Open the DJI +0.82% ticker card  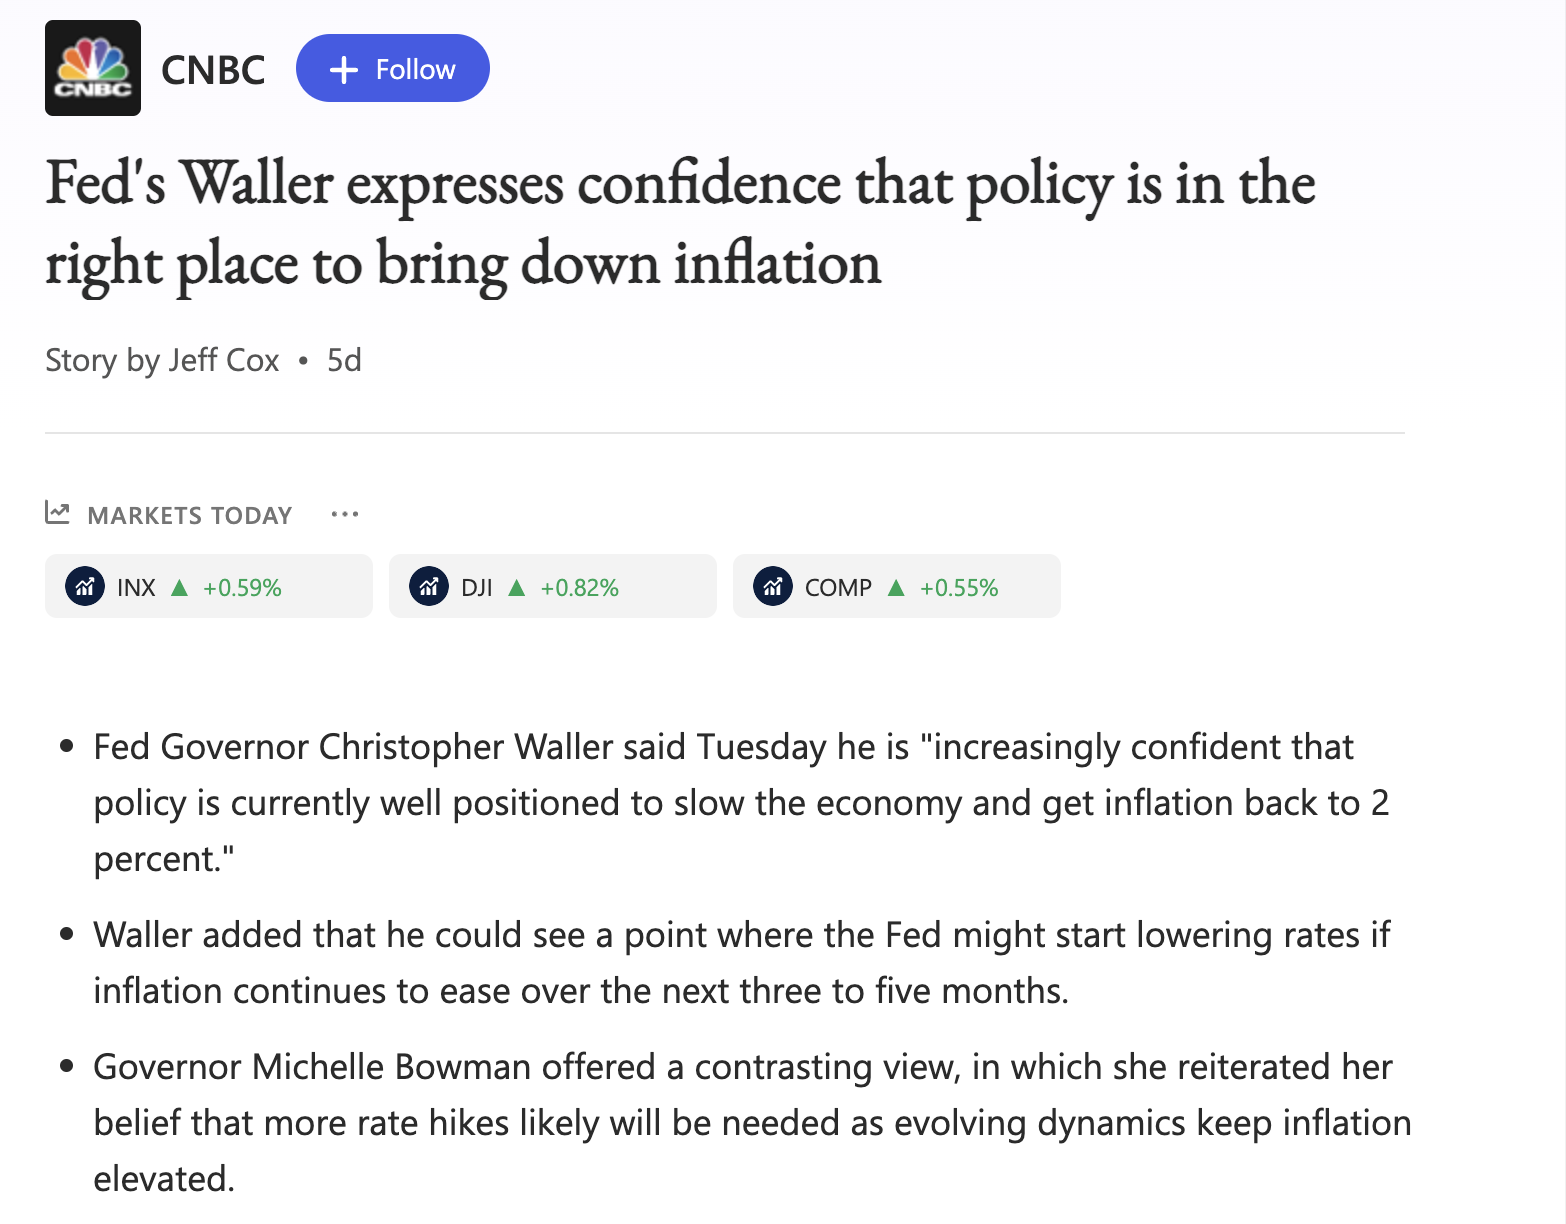tap(553, 586)
